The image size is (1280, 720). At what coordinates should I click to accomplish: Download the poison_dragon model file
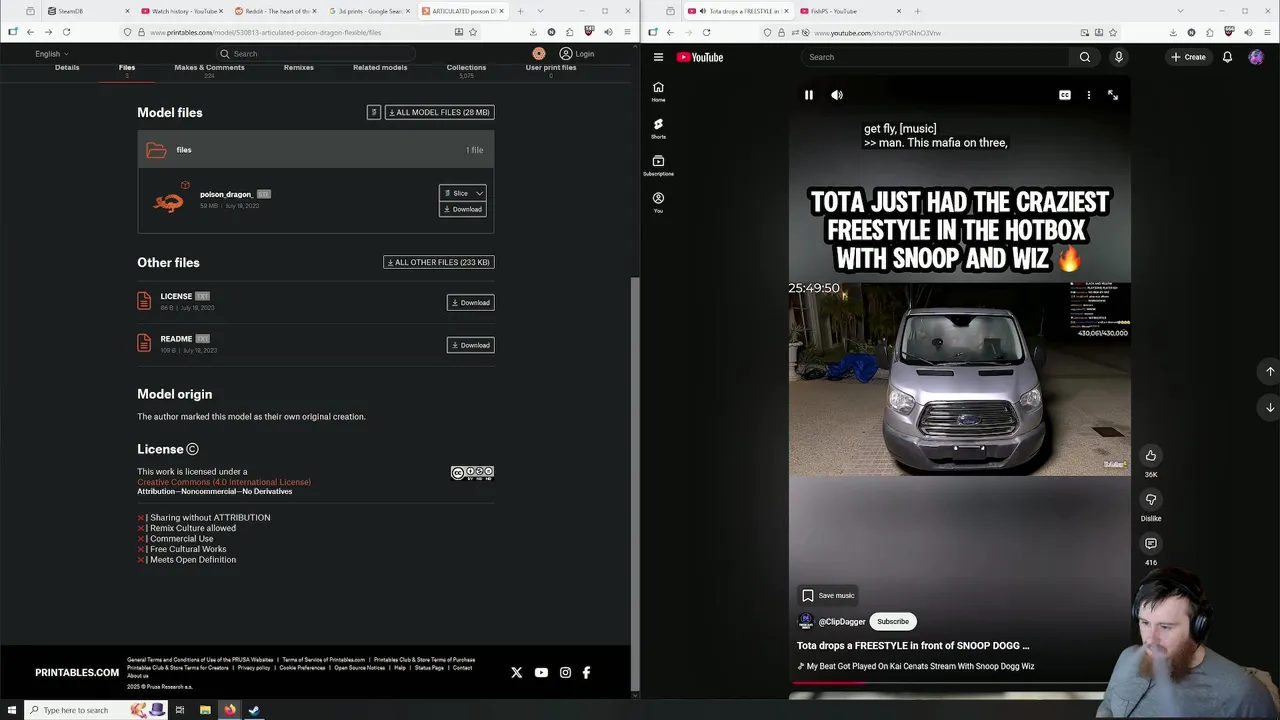coord(463,209)
